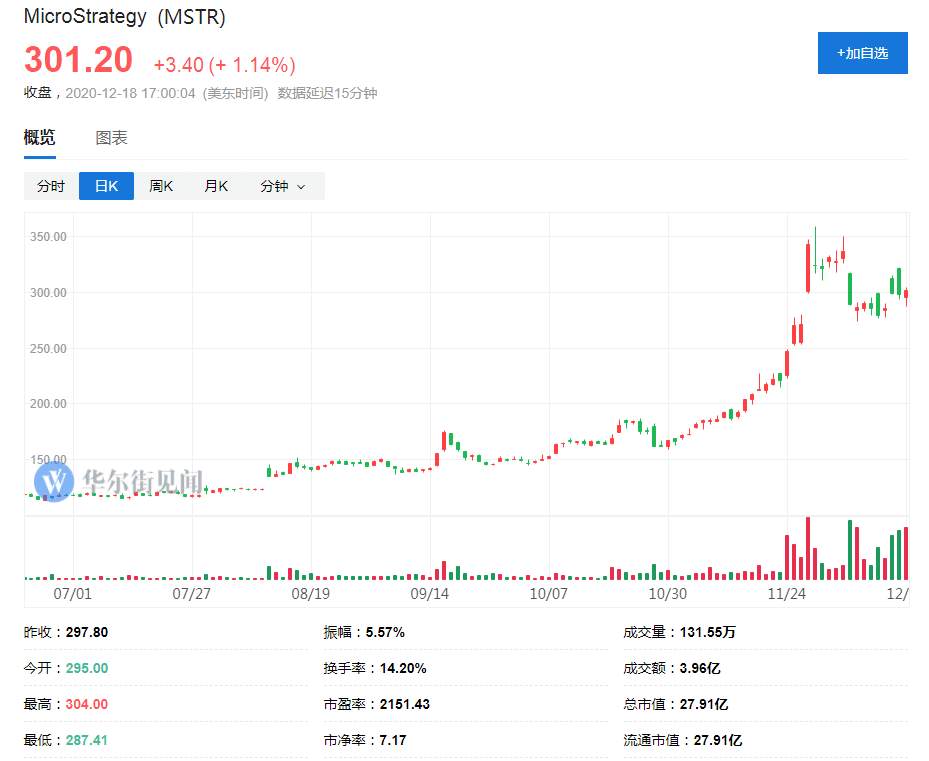
Task: Click the 昨收 297.80 value
Action: click(x=87, y=632)
